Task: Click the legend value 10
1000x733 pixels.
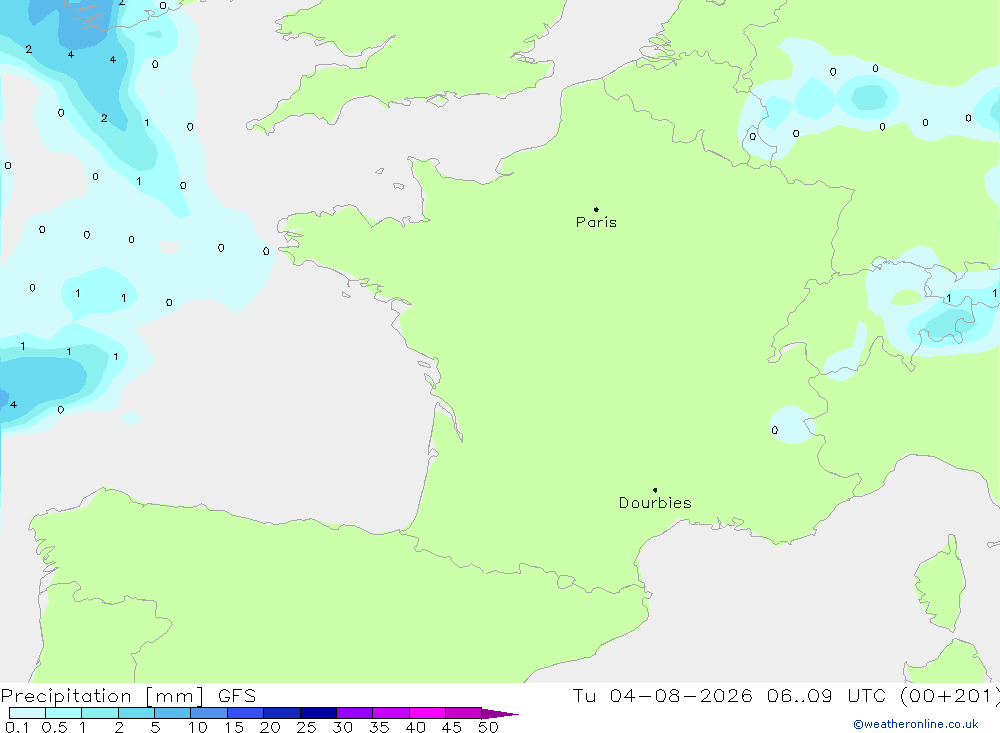Action: tap(198, 727)
